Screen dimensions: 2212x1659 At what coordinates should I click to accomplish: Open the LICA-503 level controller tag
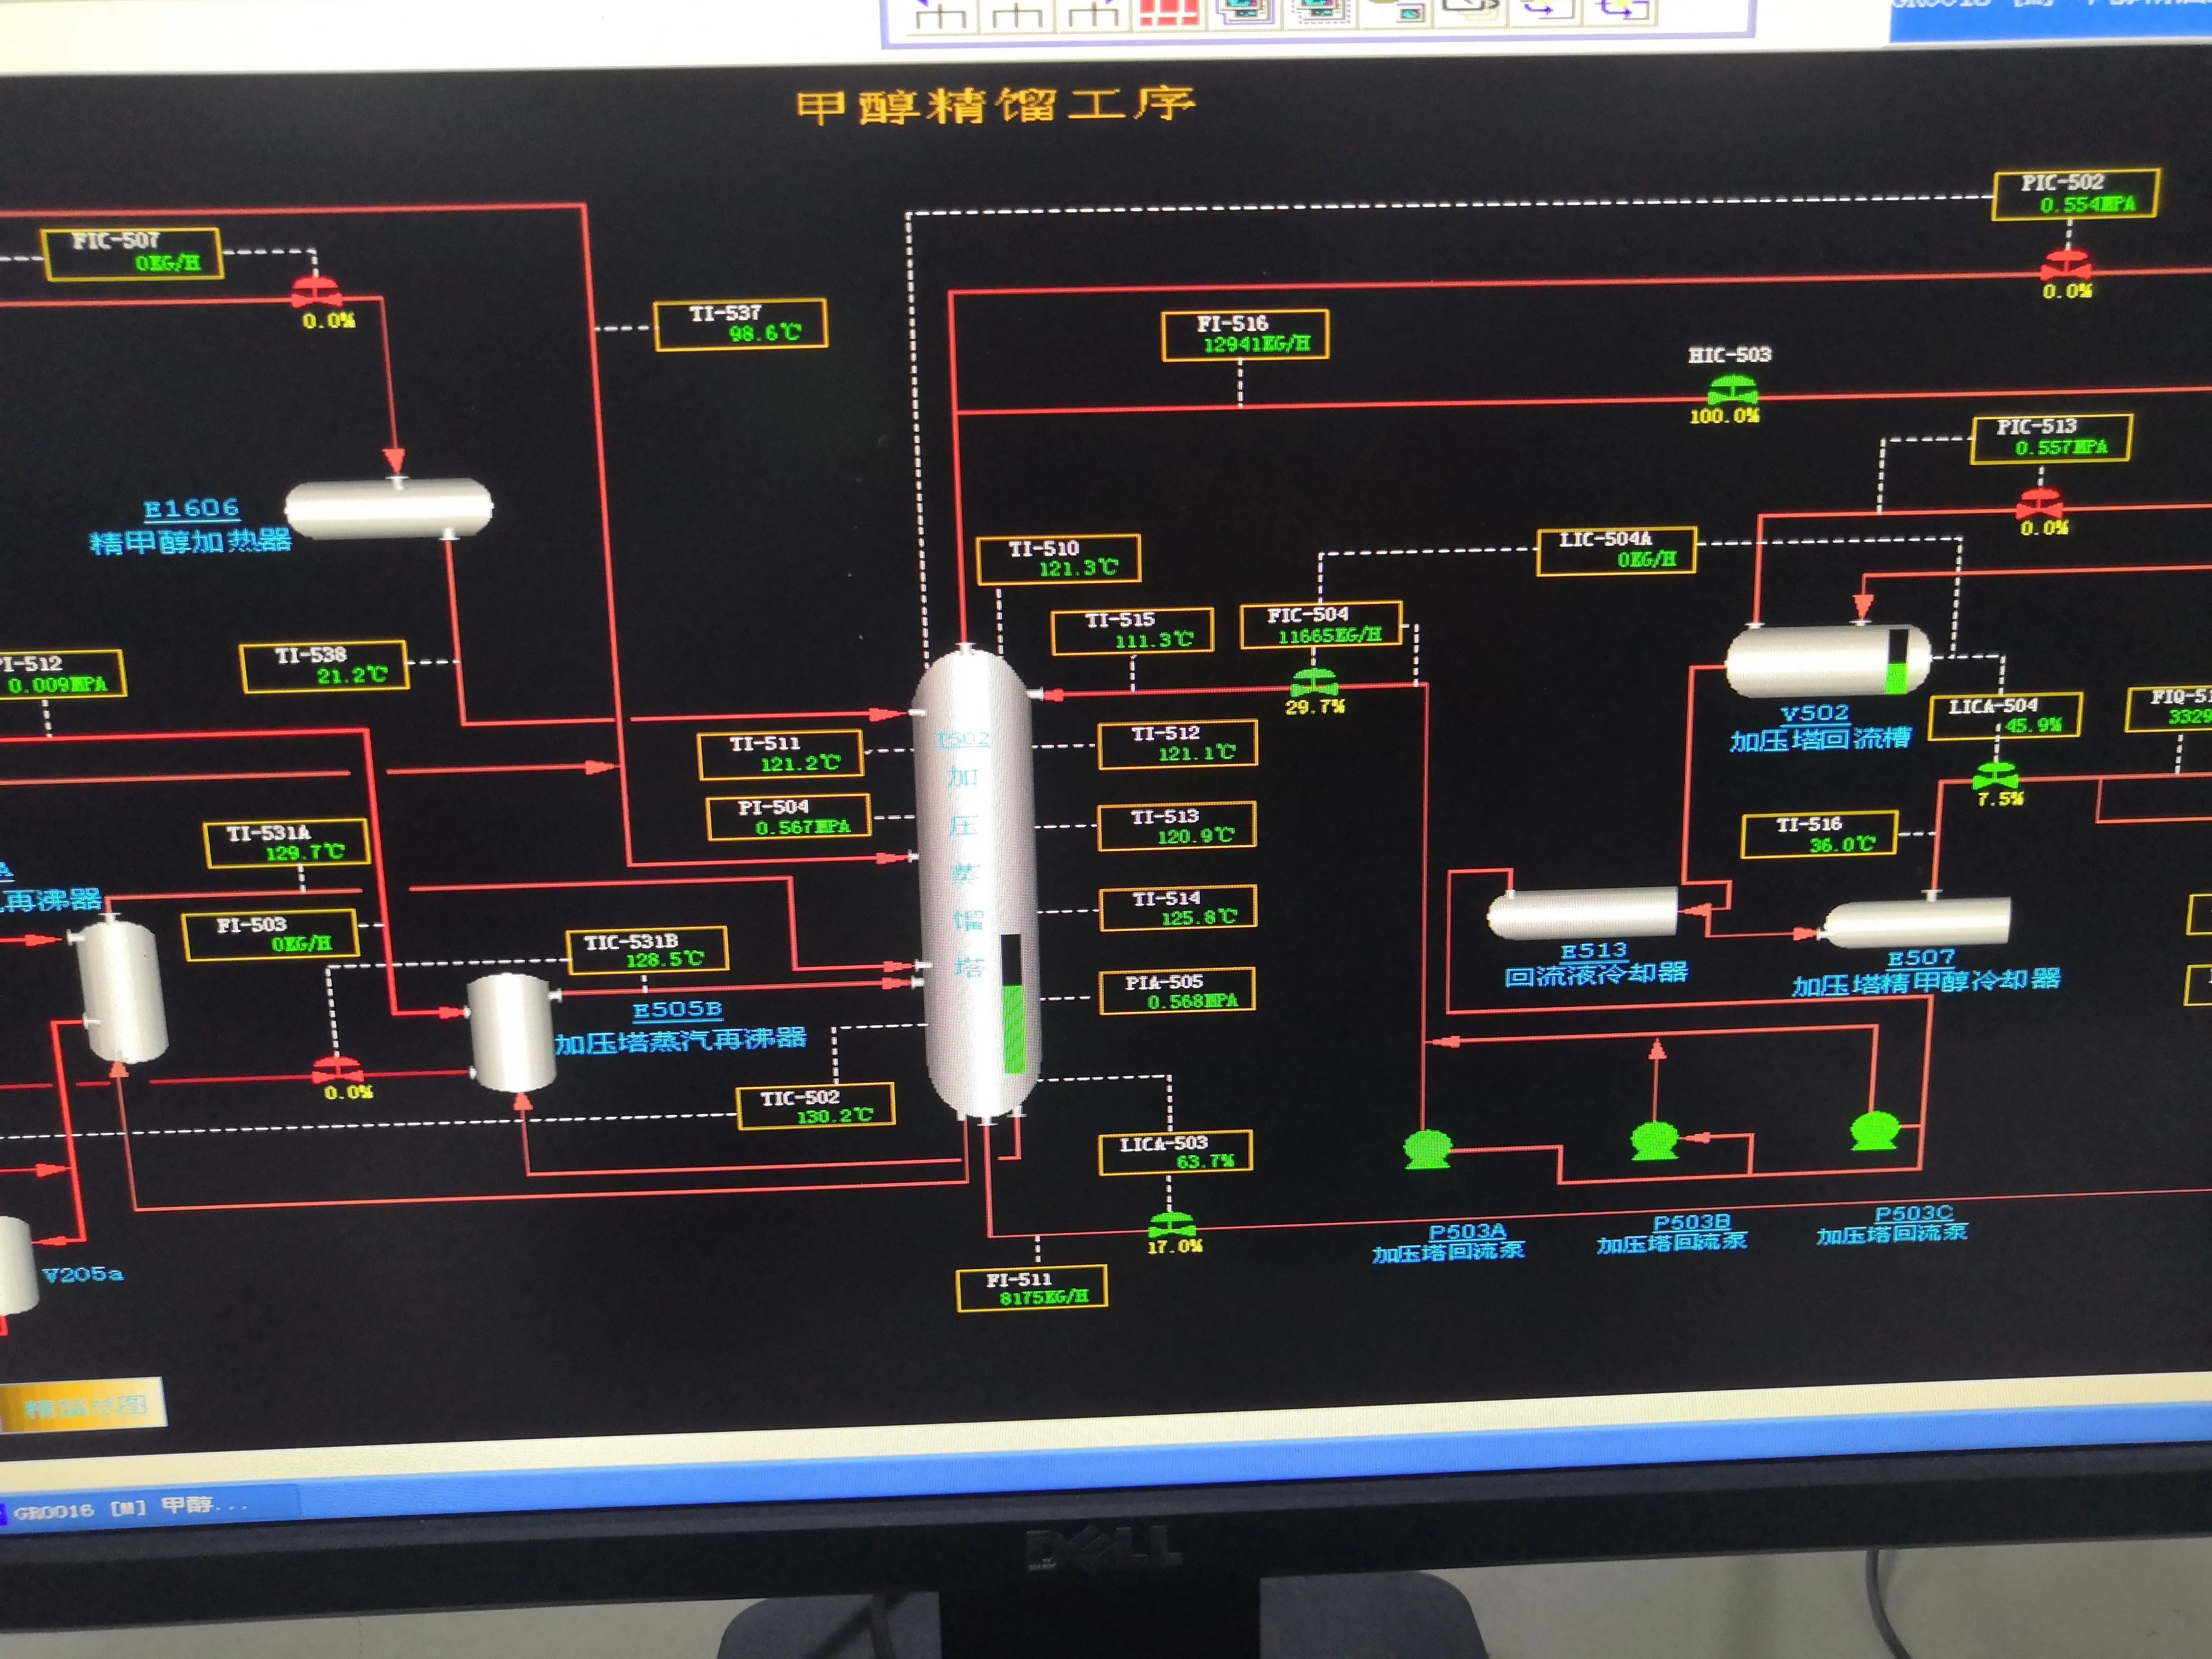pos(1175,1152)
